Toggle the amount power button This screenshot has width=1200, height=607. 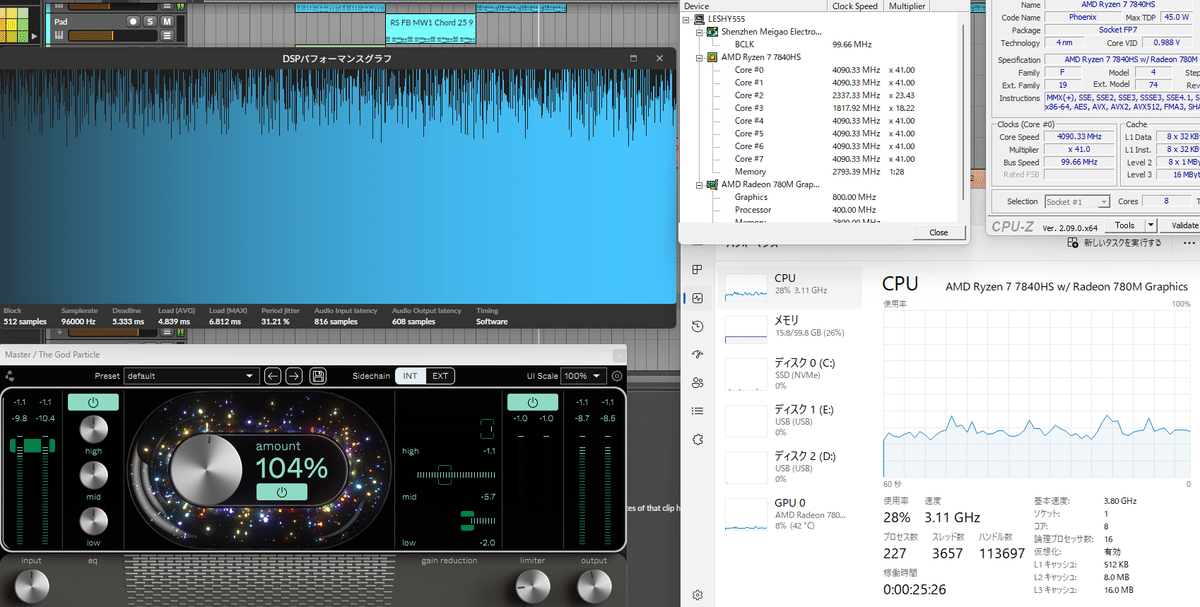pos(282,492)
